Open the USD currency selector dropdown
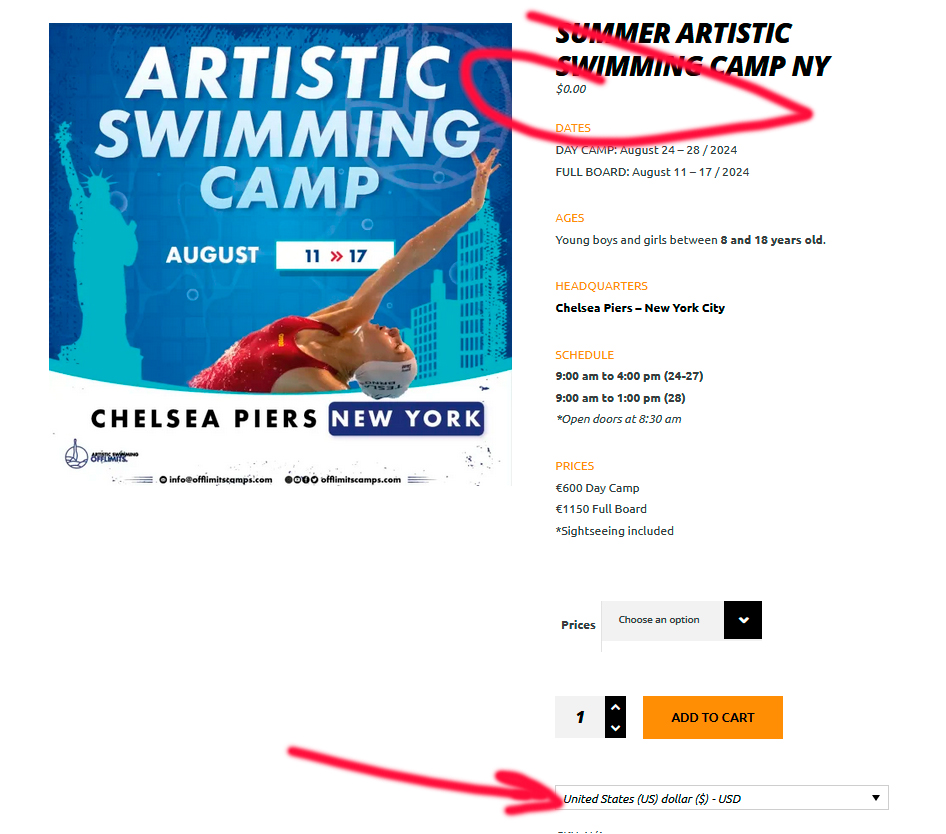946x834 pixels. point(722,798)
